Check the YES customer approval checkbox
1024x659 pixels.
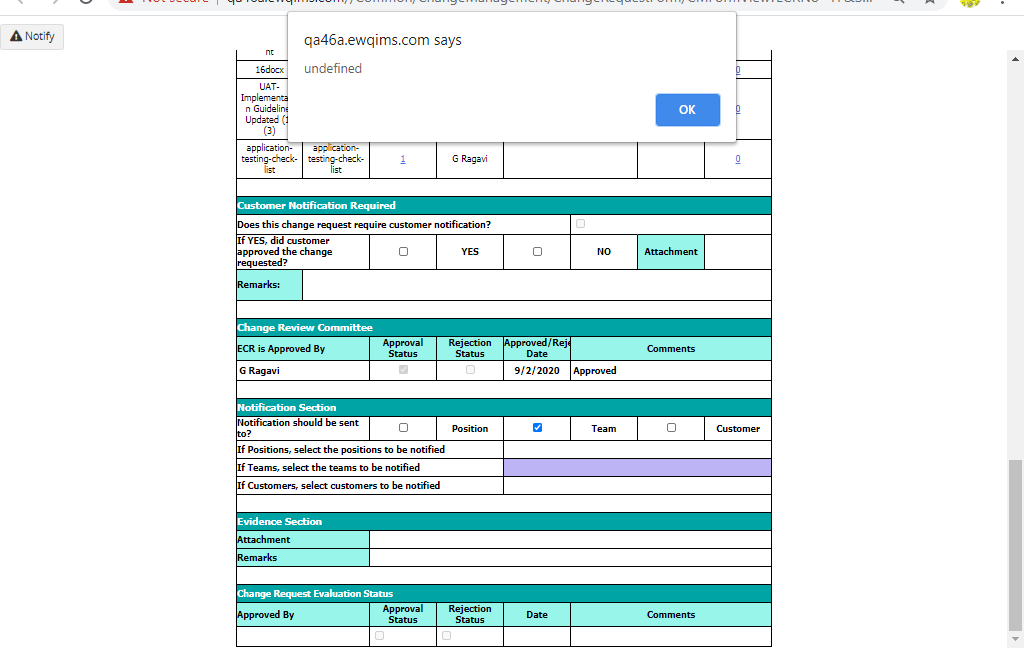click(x=404, y=251)
